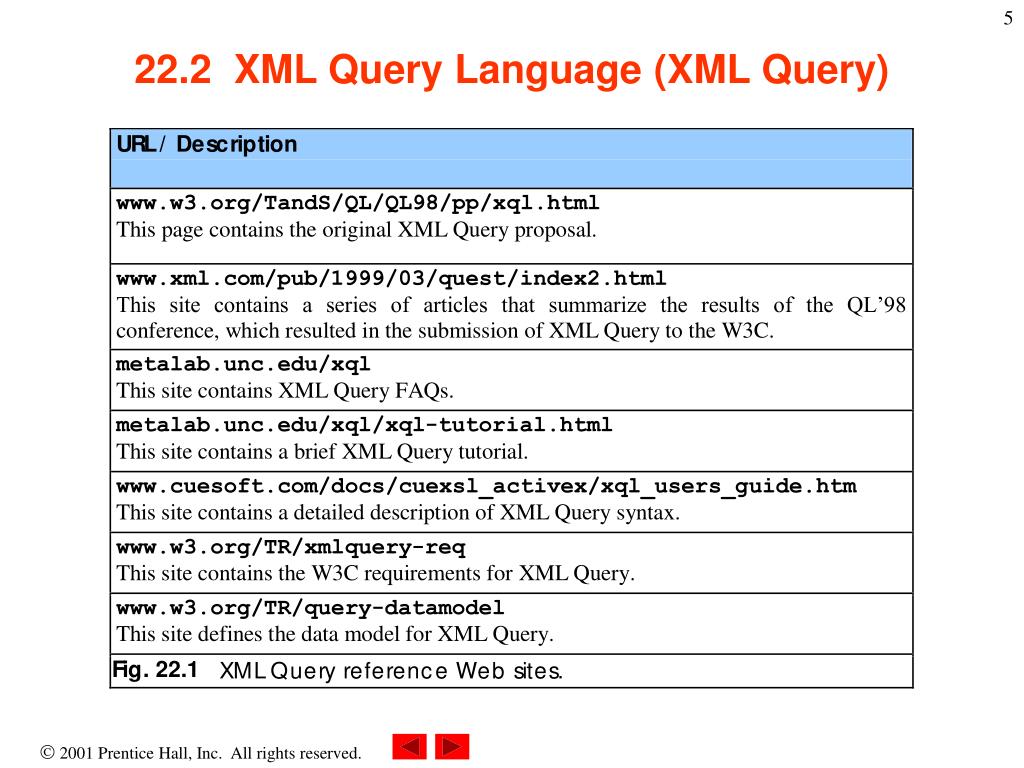
Task: Select text 'This site contains XML Query FAQs.'
Action: coord(285,391)
